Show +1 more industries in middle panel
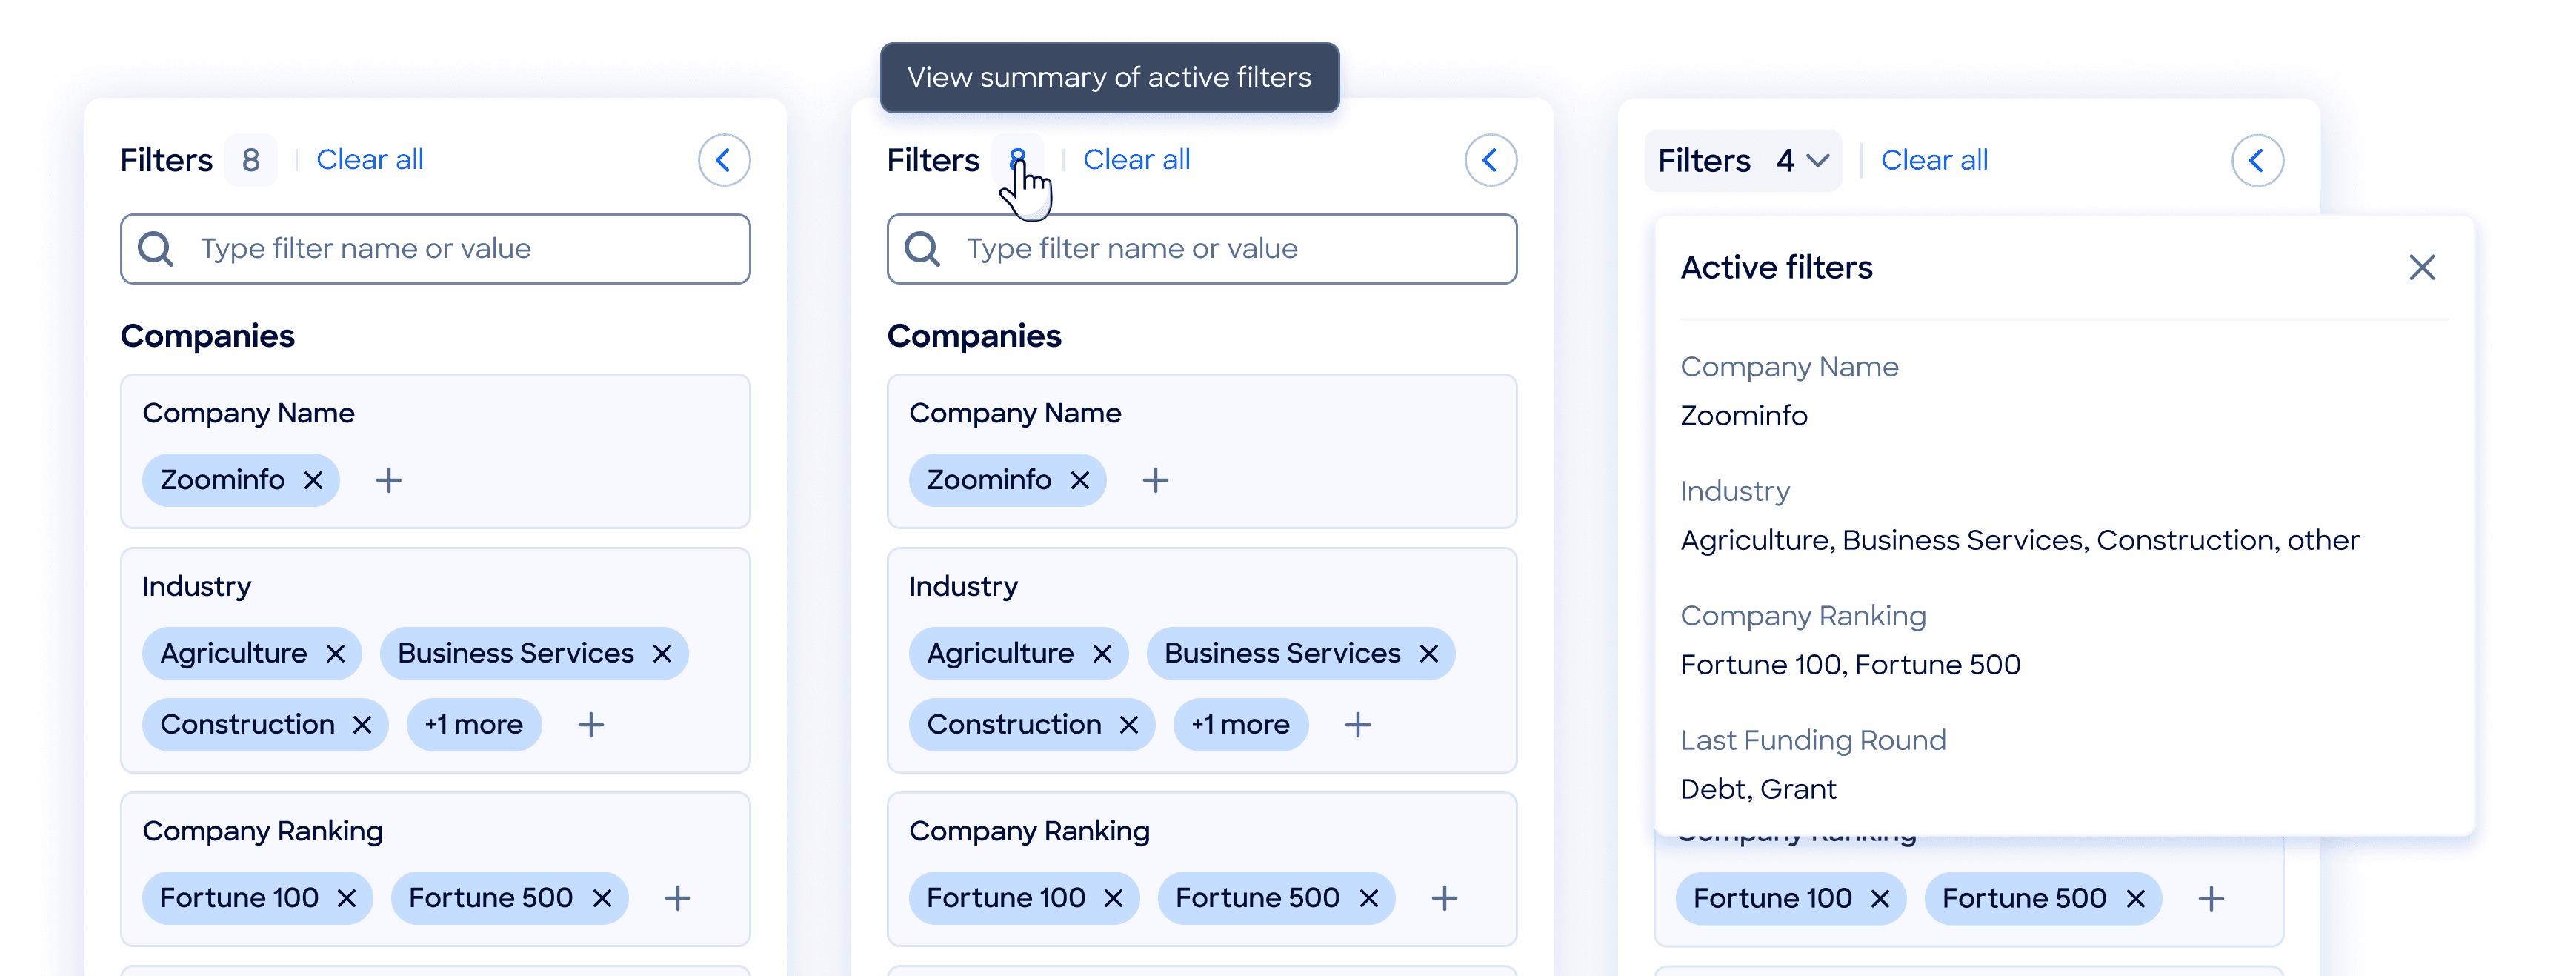 tap(1240, 725)
